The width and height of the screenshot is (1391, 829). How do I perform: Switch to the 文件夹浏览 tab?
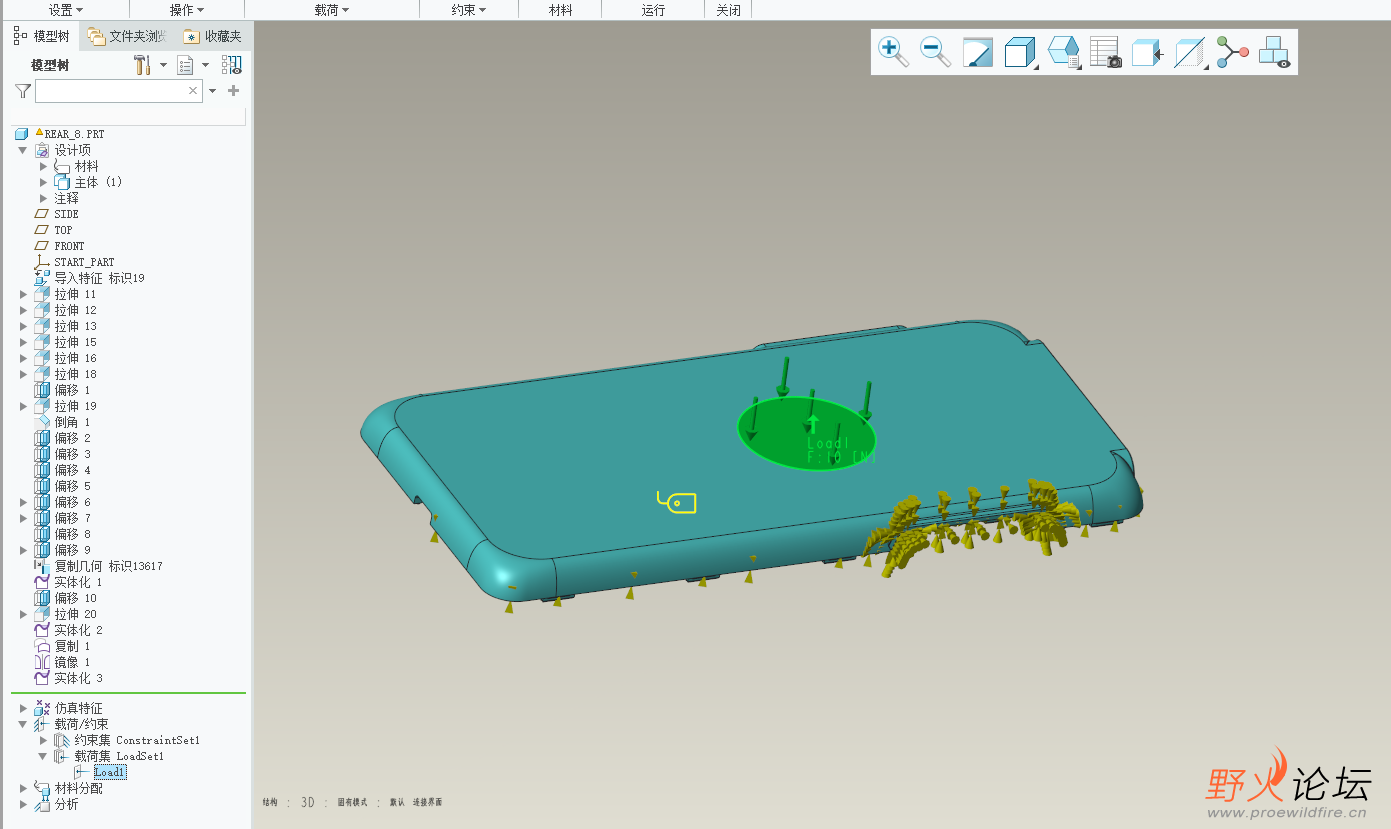126,36
